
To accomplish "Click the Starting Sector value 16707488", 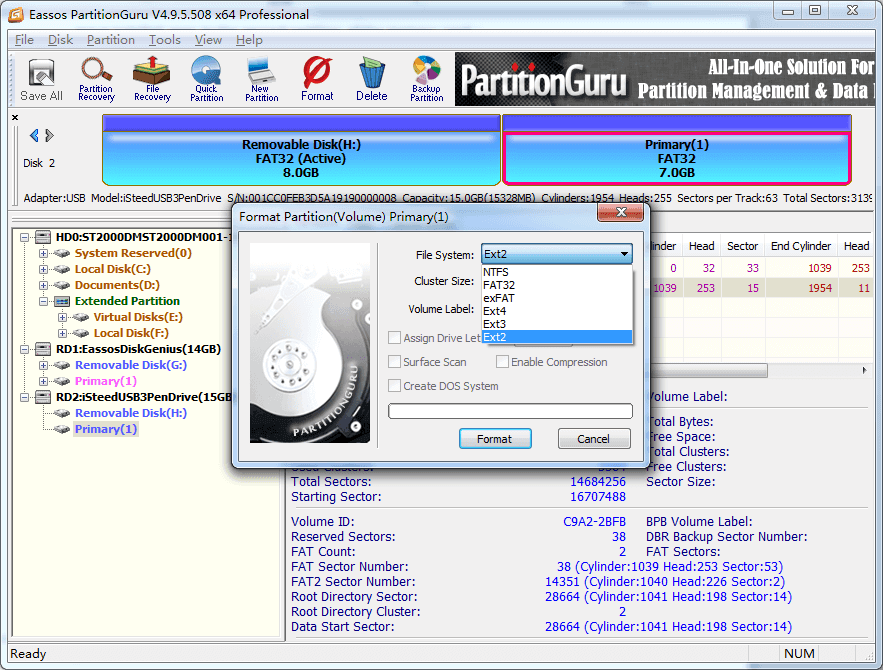I will (x=597, y=497).
